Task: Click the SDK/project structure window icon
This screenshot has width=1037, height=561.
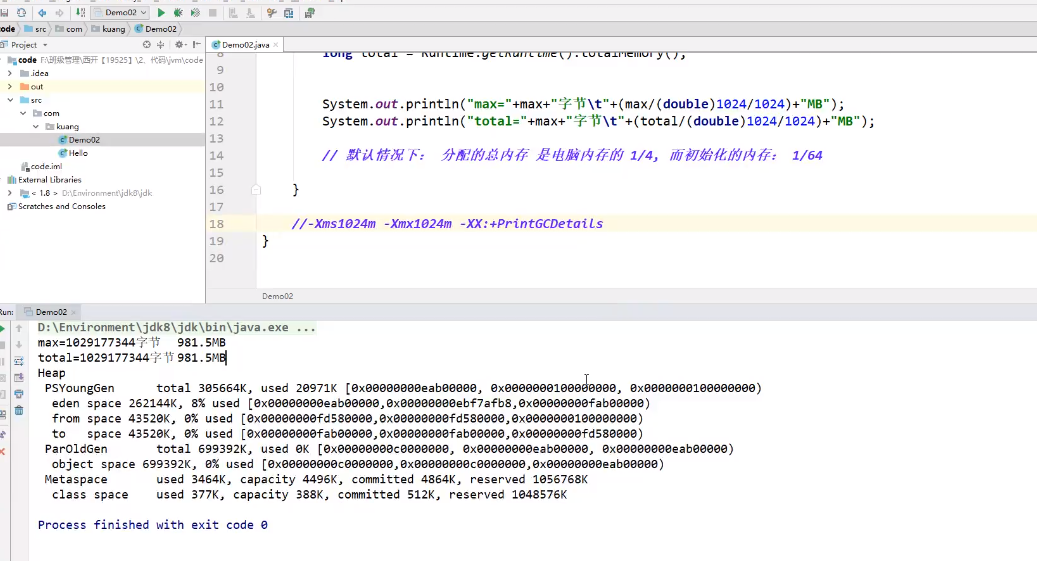Action: [x=289, y=13]
